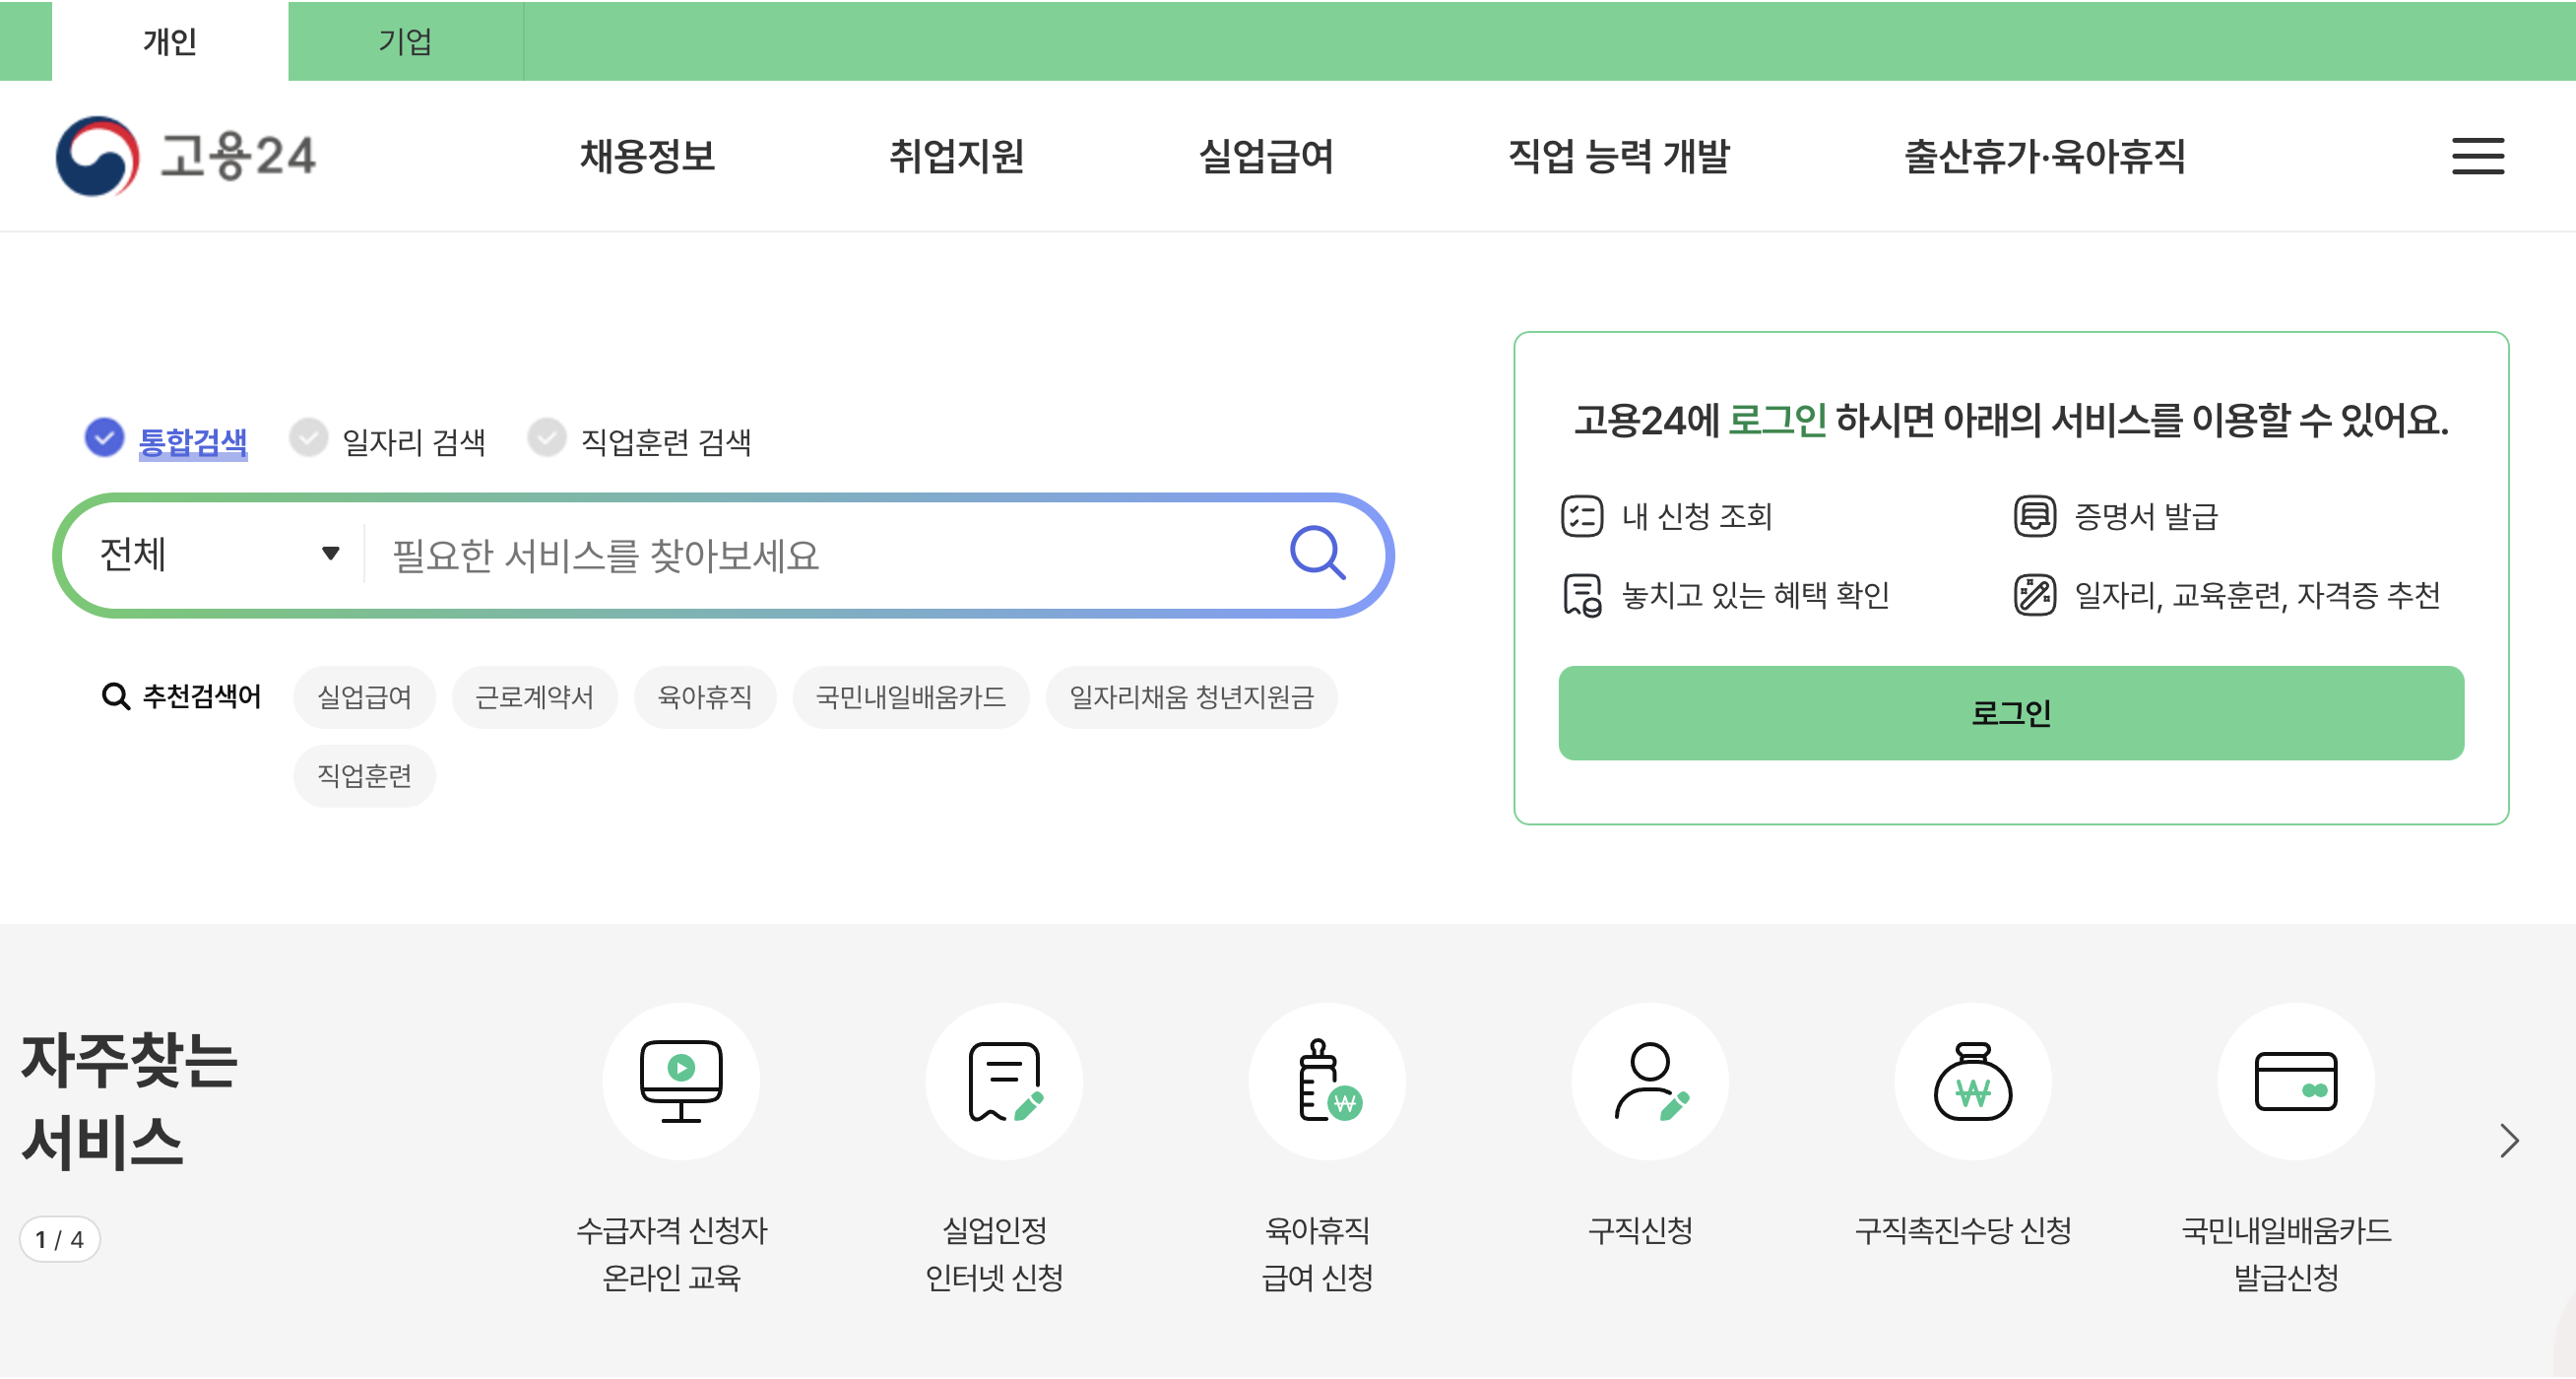
Task: Click the 놓치고 있는 혜택 확인 icon
Action: coord(1581,595)
